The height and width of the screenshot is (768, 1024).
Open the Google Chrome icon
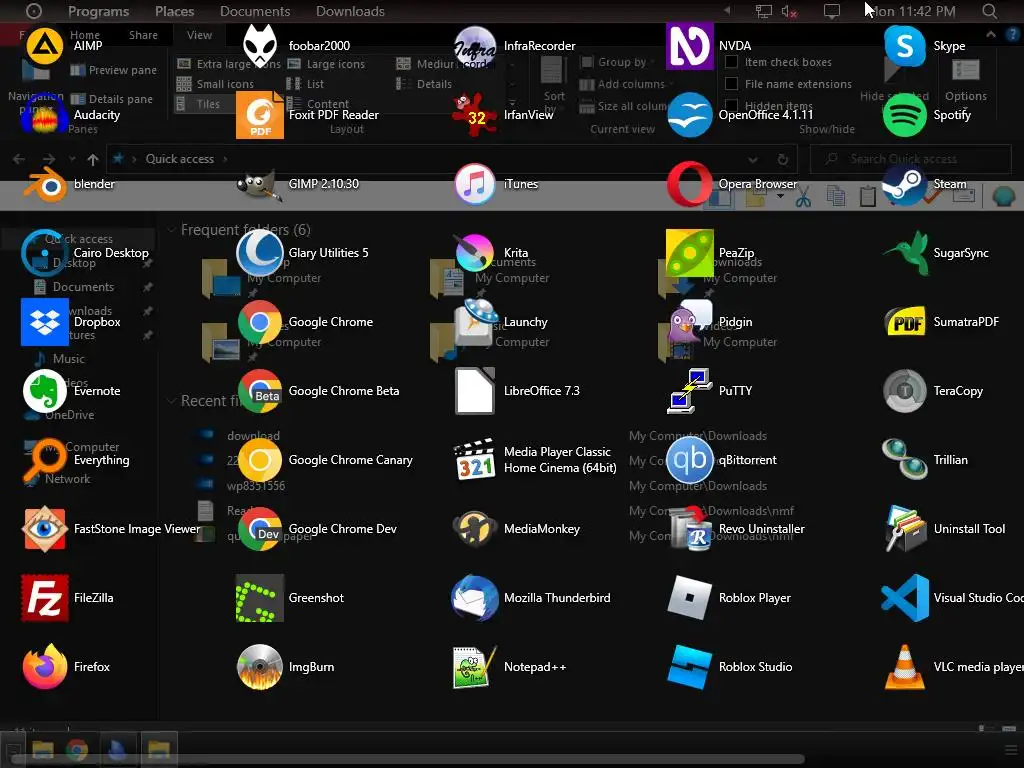click(259, 322)
